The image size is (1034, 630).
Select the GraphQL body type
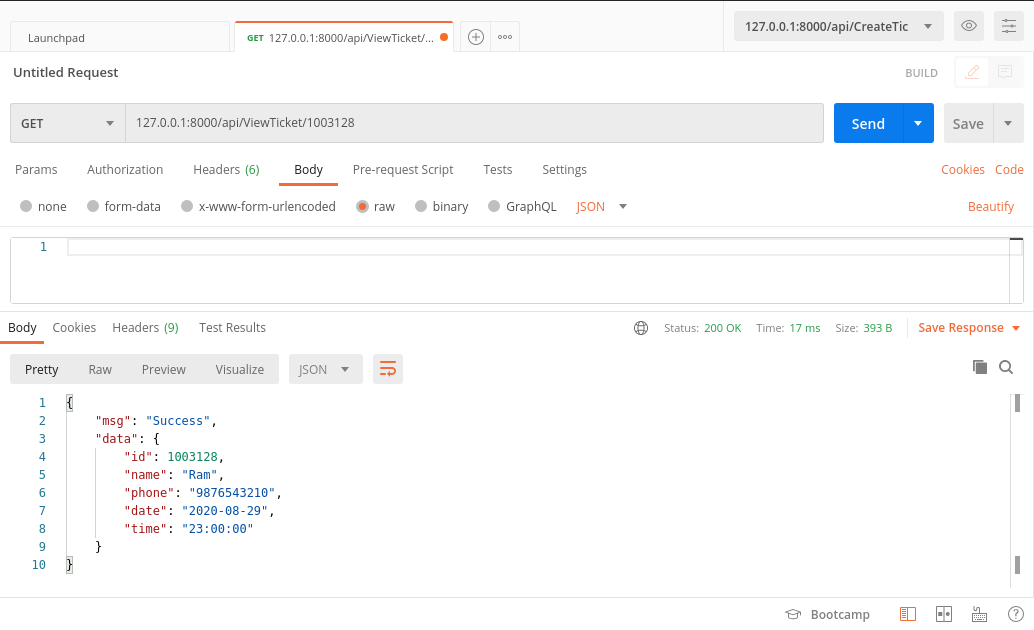tap(494, 206)
